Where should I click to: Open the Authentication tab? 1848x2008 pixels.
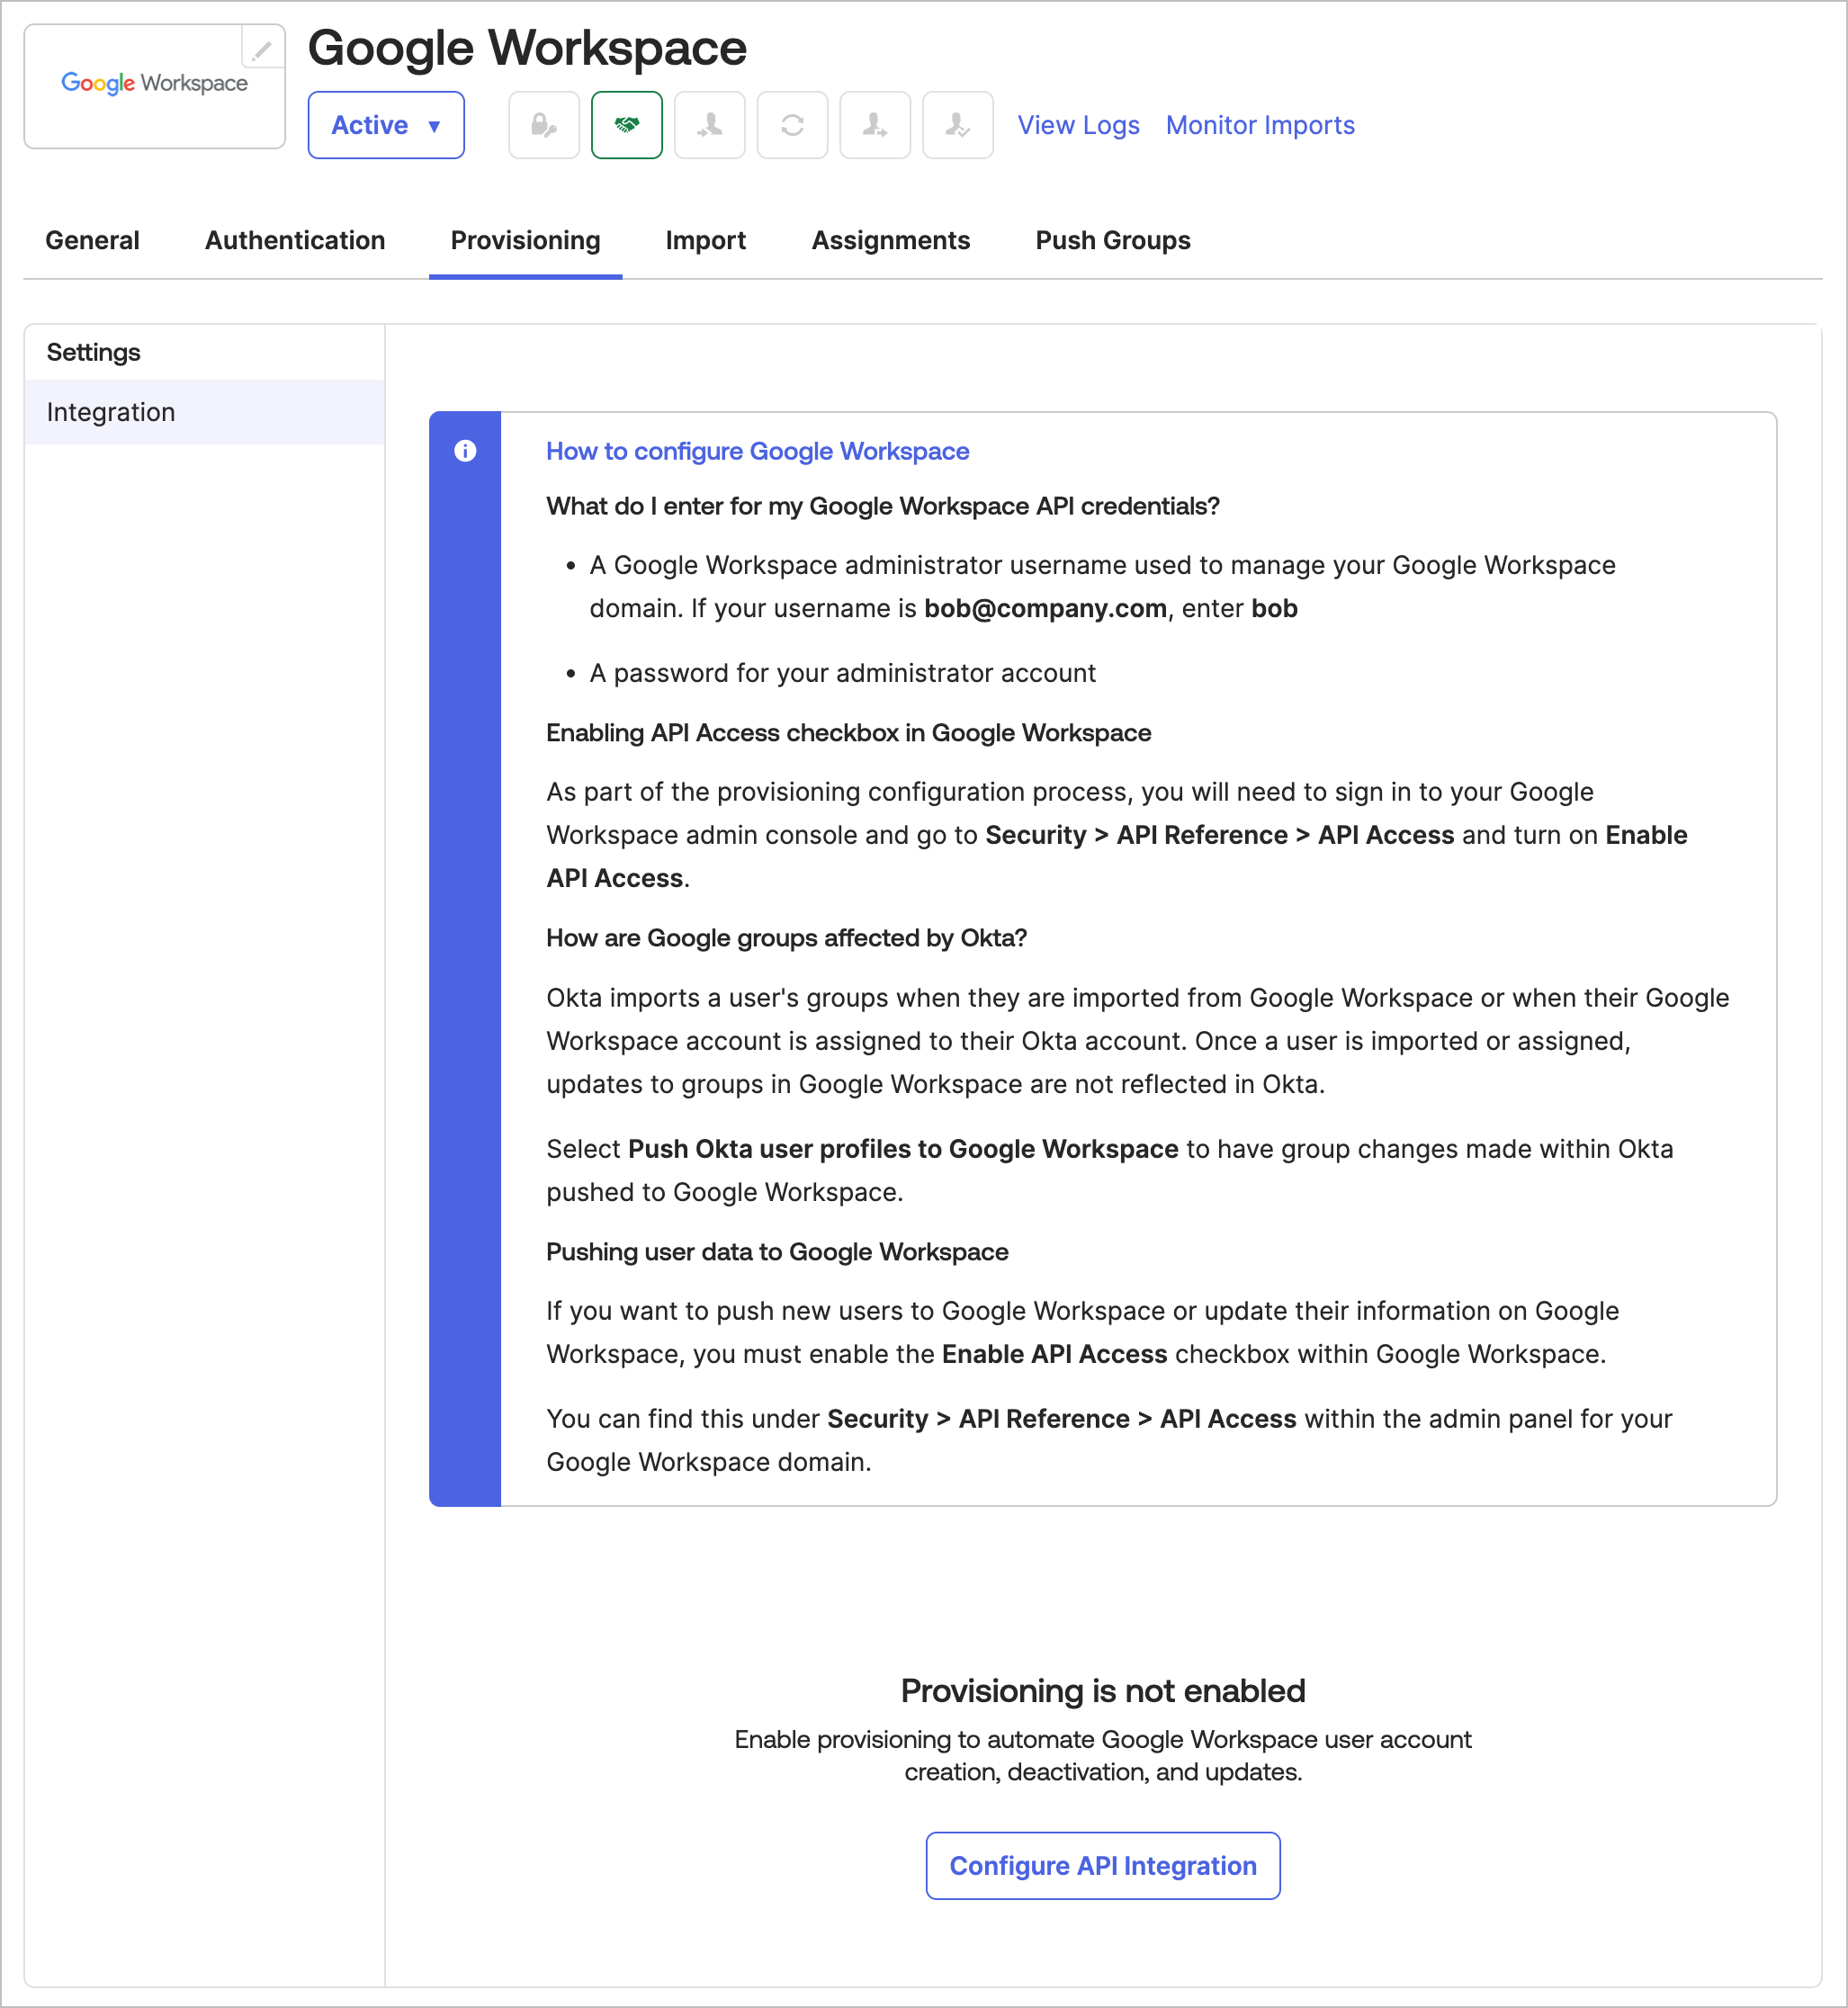click(x=294, y=240)
